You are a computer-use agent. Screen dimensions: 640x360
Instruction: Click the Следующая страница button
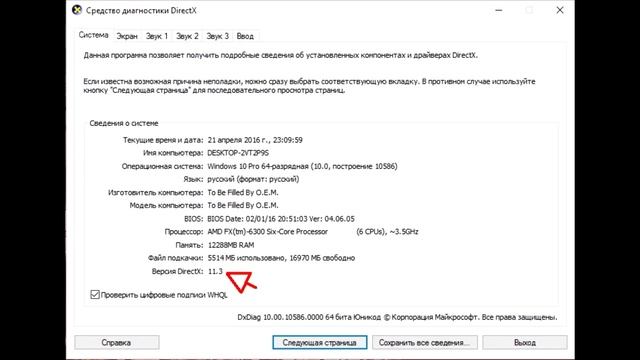320,342
